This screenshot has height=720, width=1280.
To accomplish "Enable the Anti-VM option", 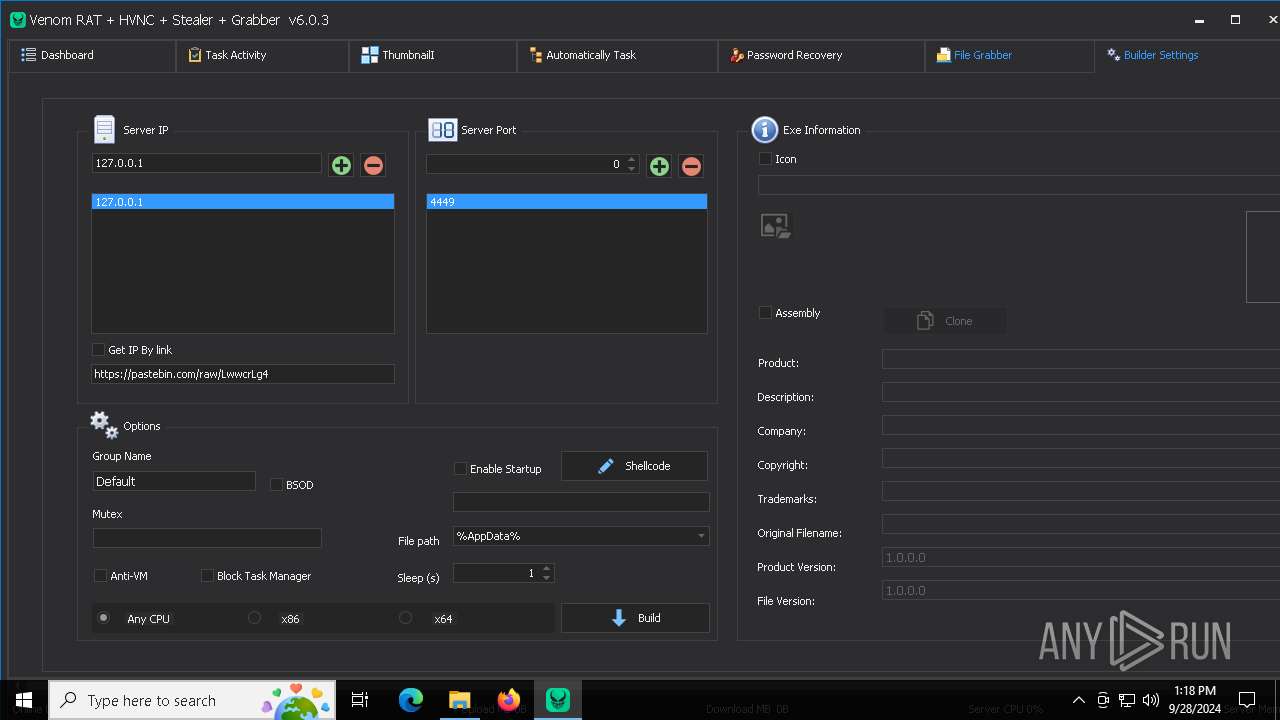I will pyautogui.click(x=100, y=575).
